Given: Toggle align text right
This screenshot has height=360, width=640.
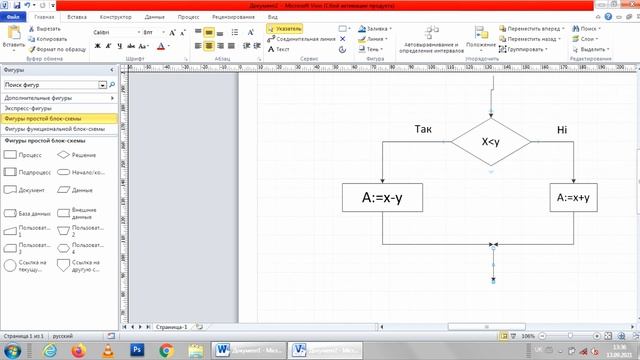Looking at the screenshot, I should pos(220,46).
